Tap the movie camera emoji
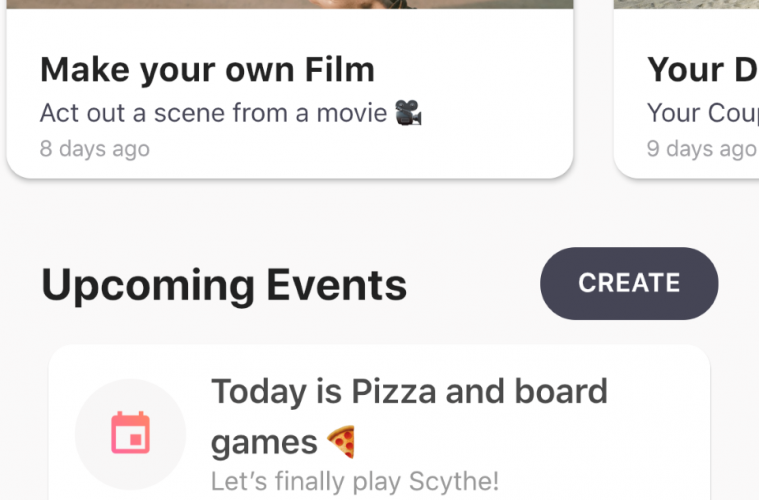 coord(408,112)
